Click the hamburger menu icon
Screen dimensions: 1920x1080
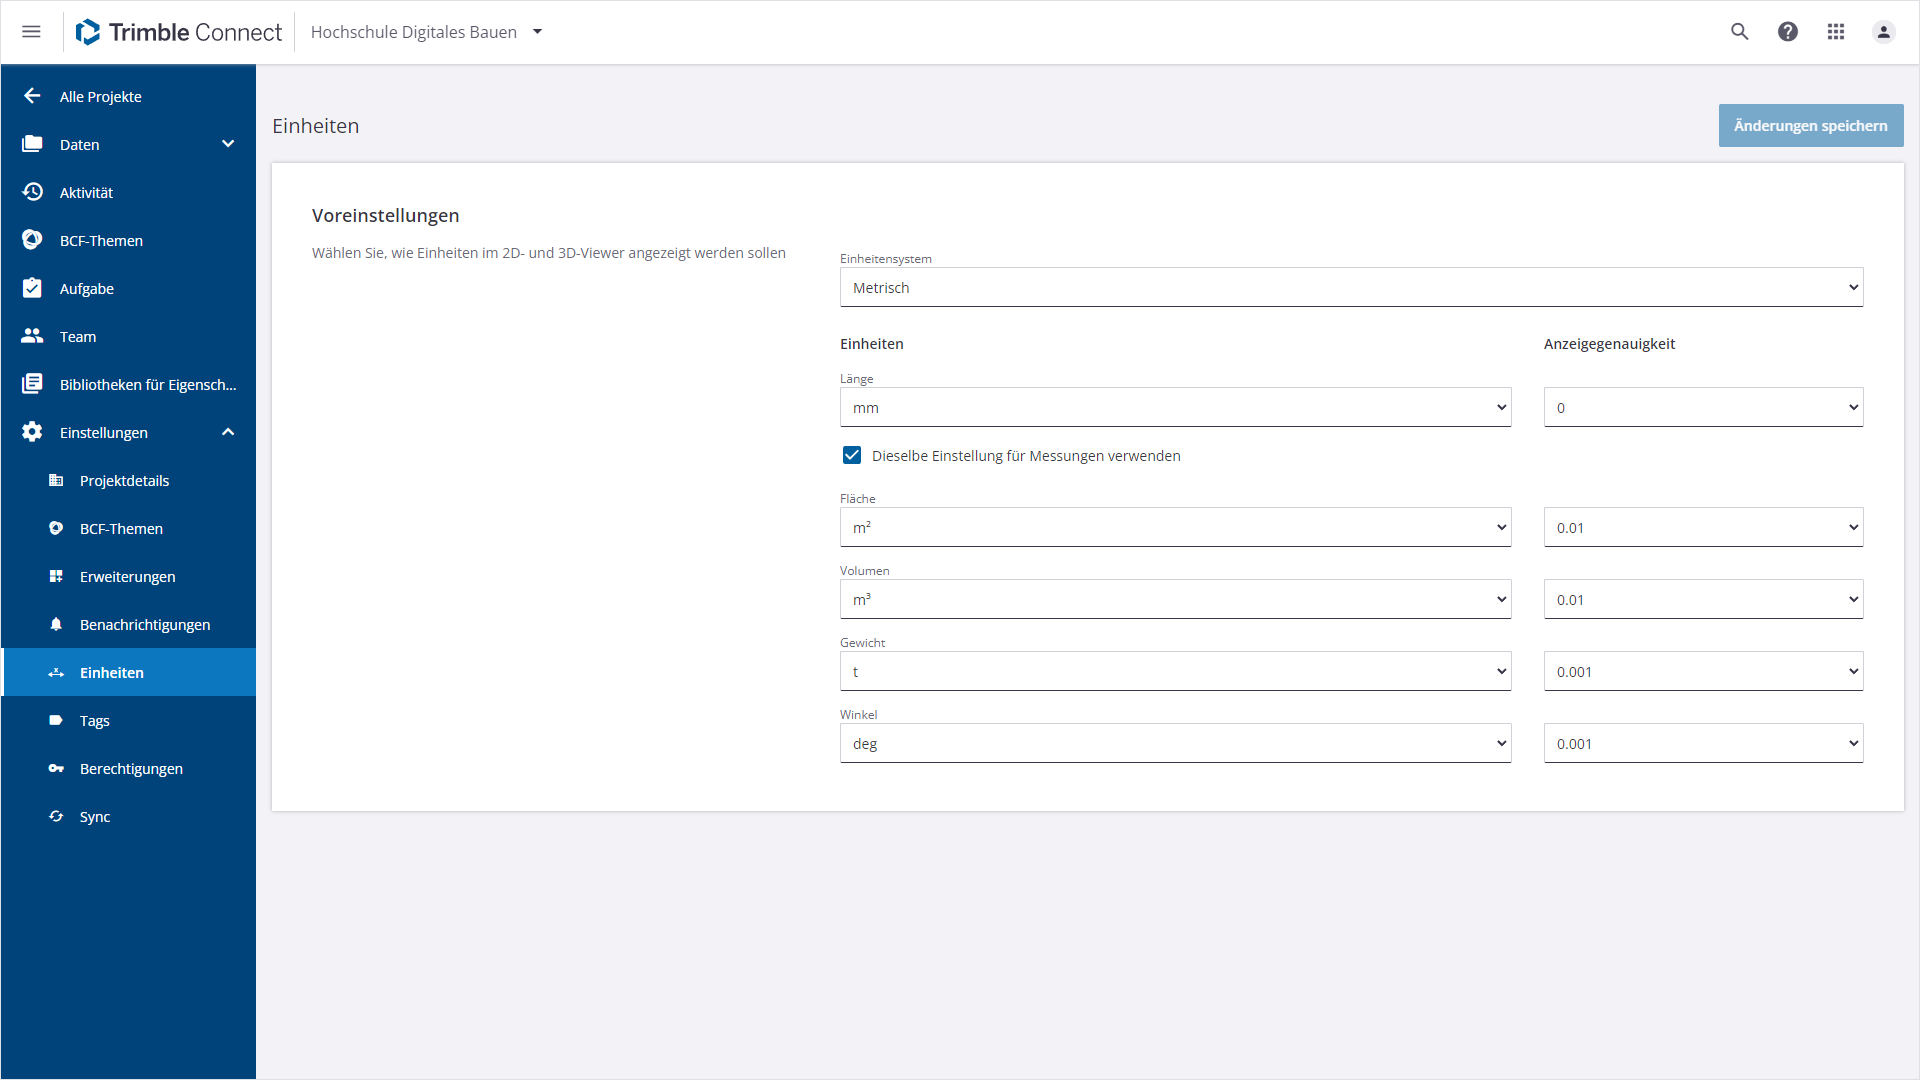click(x=31, y=32)
